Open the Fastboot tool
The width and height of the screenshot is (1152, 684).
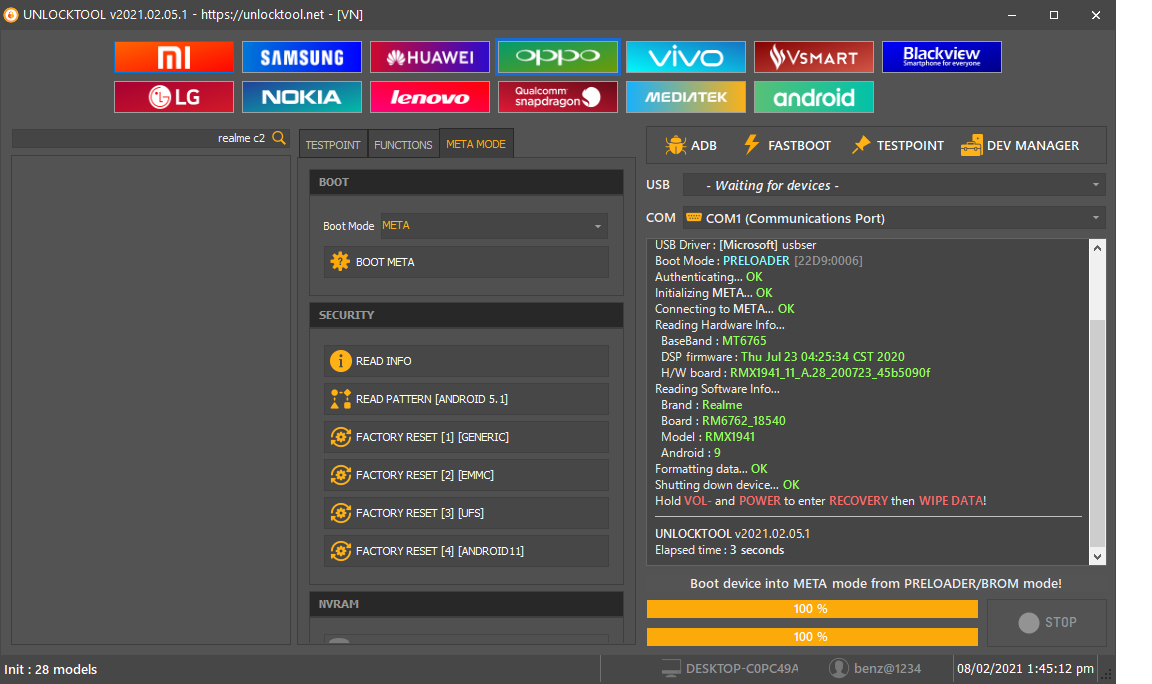(x=787, y=145)
